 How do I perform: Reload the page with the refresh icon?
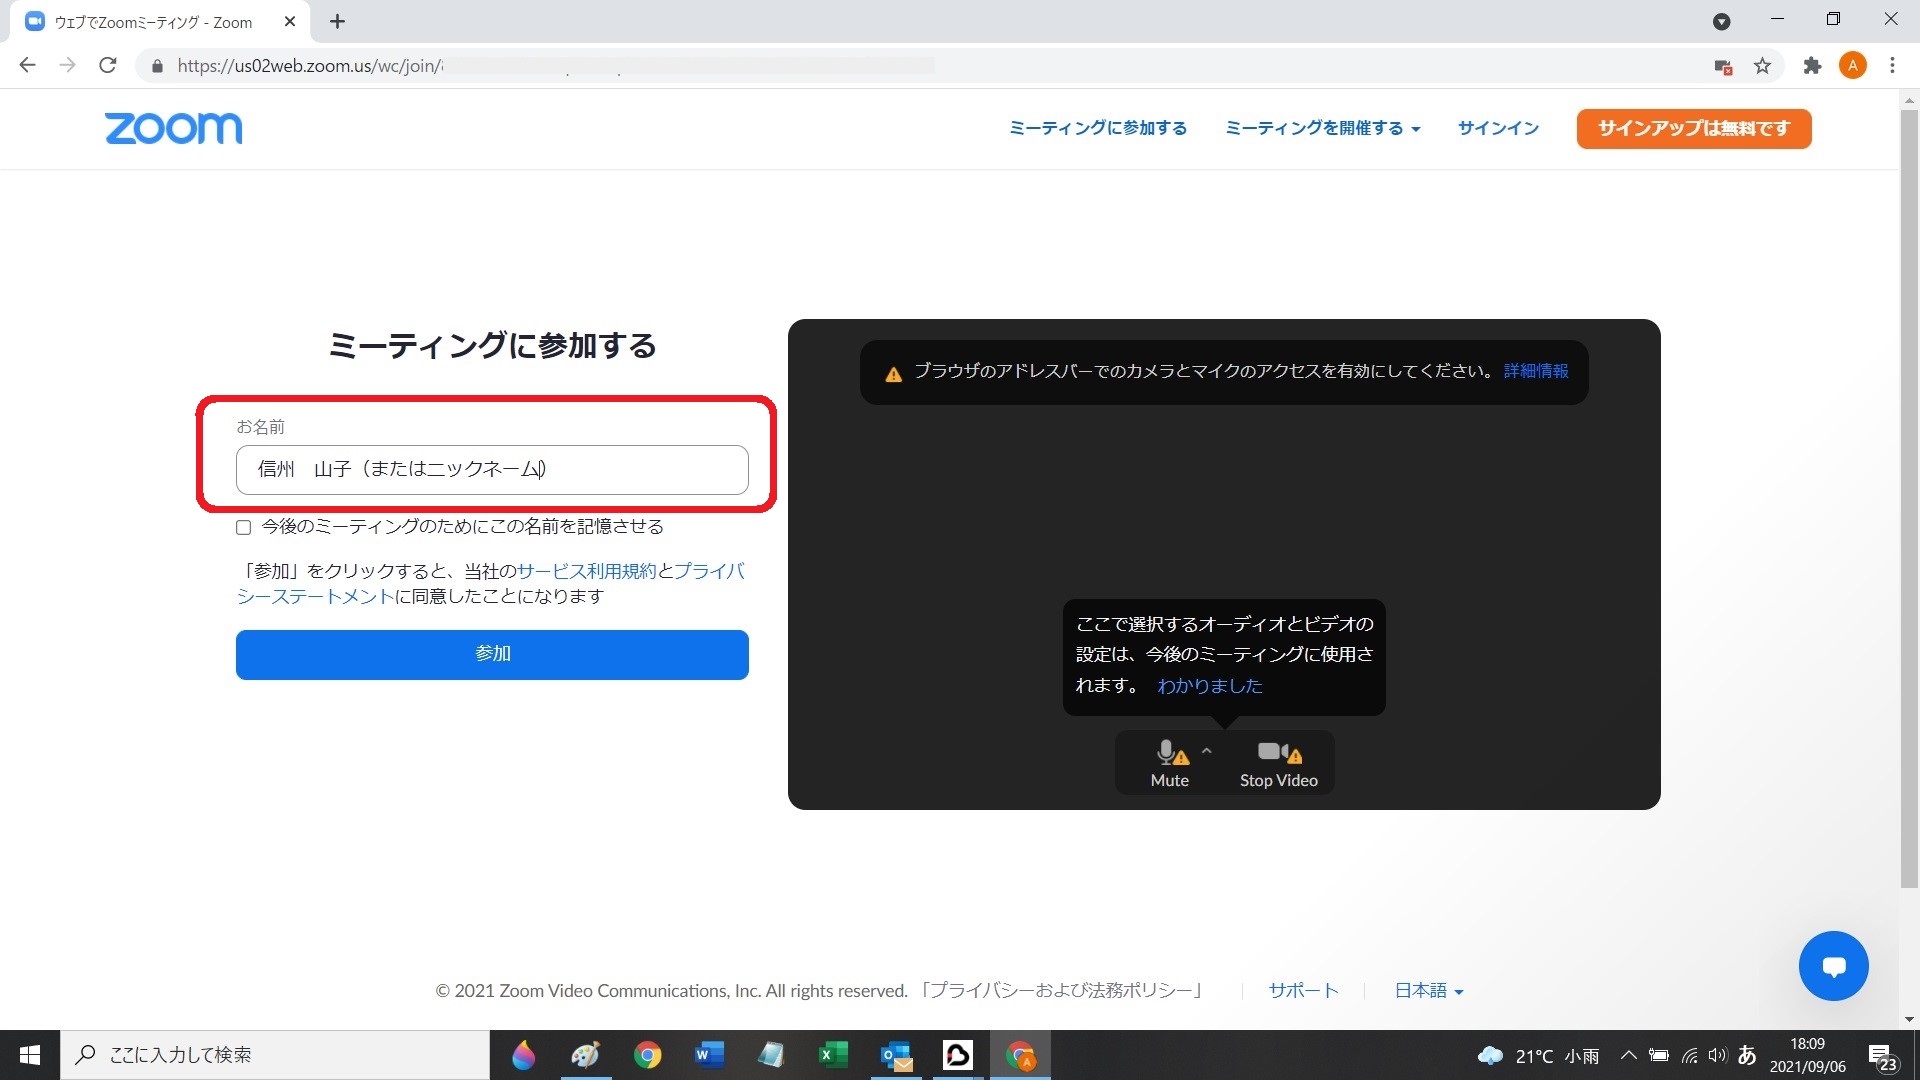click(x=108, y=65)
